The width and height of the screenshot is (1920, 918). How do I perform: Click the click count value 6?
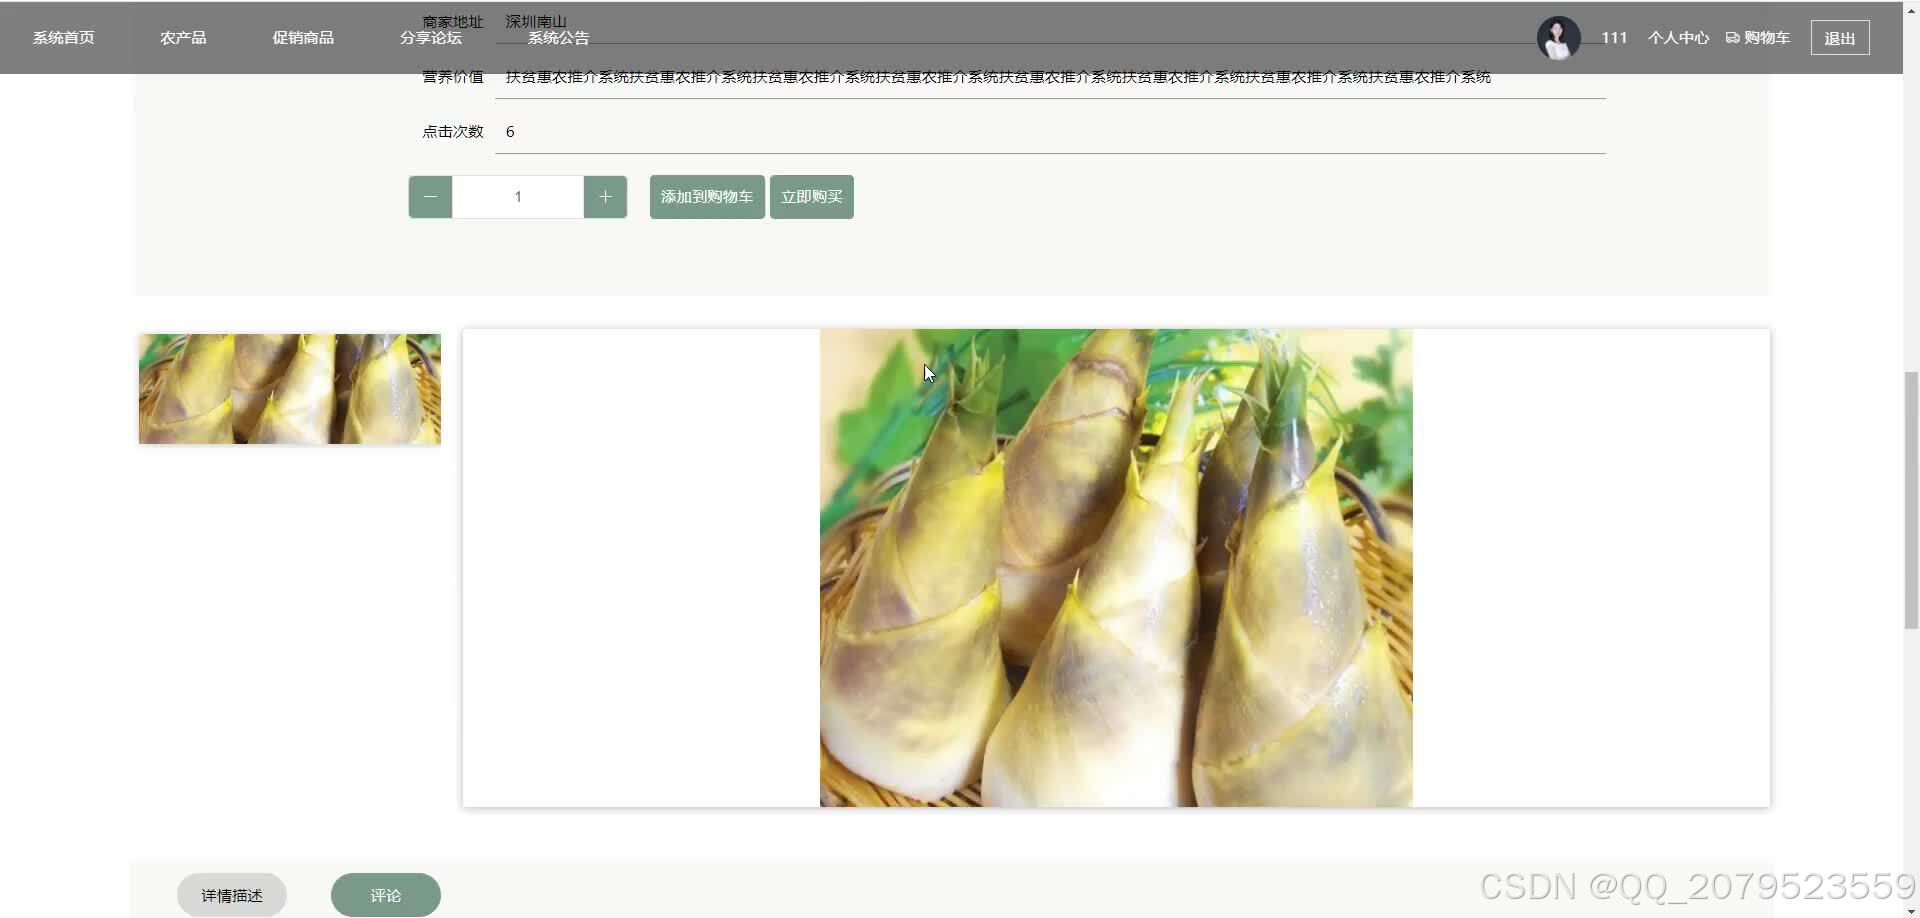510,132
